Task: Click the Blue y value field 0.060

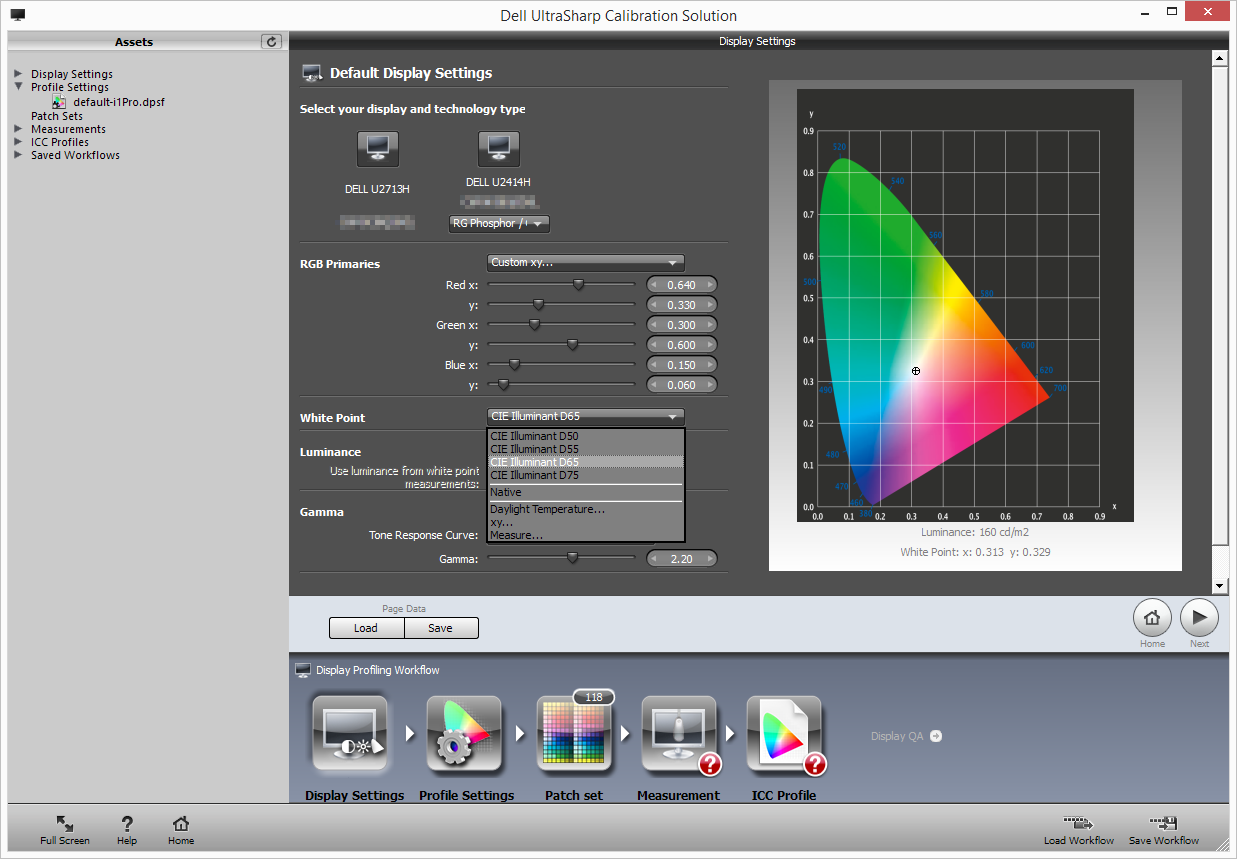Action: pyautogui.click(x=681, y=385)
